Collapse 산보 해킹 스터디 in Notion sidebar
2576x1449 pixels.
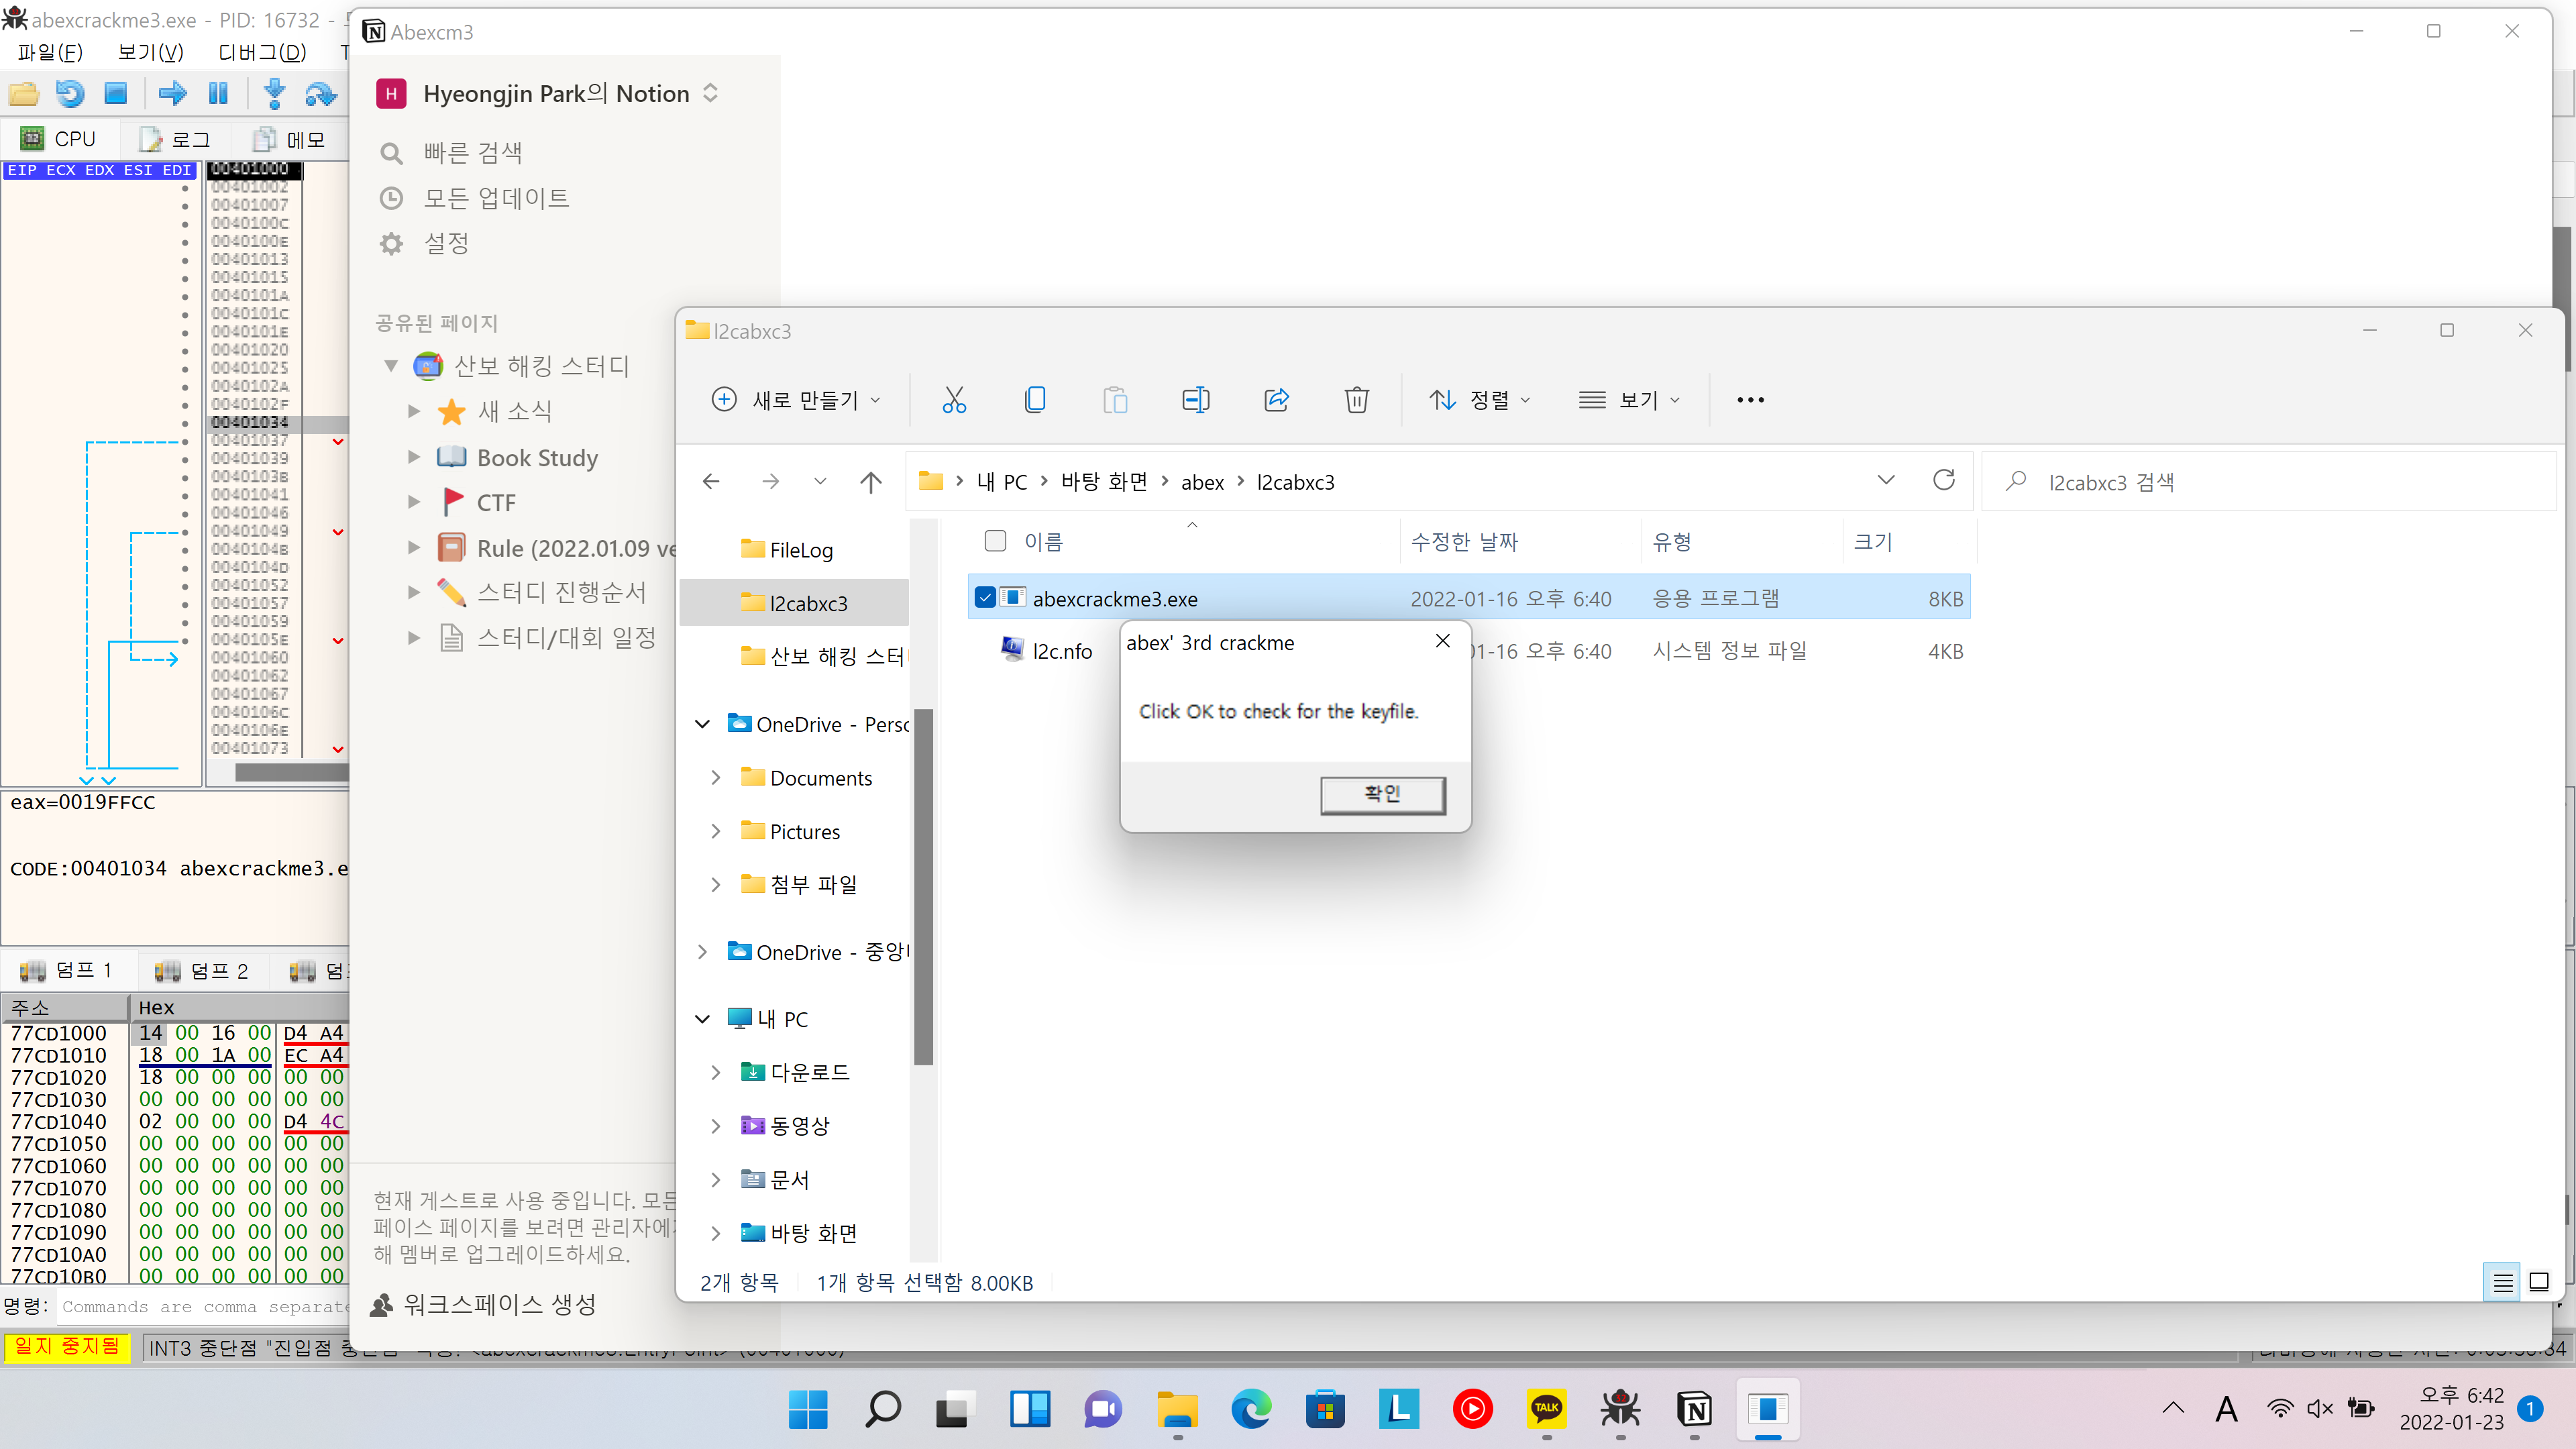[x=391, y=365]
